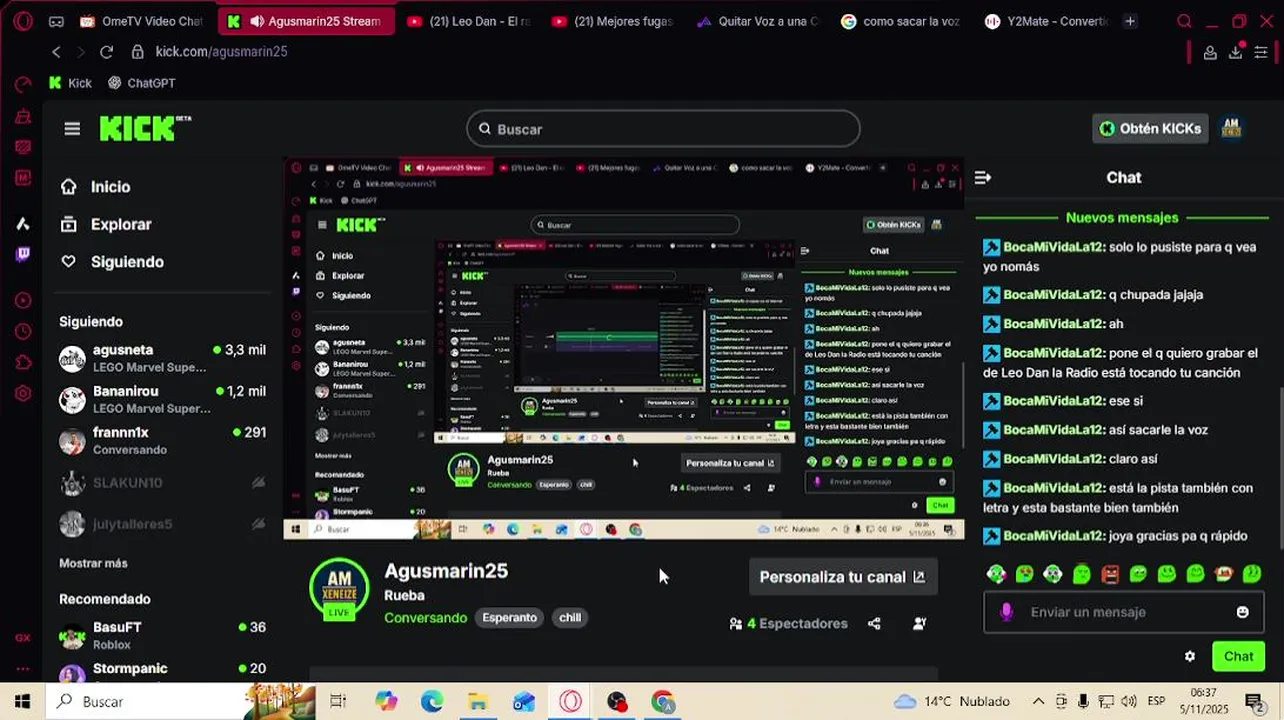The height and width of the screenshot is (720, 1284).
Task: Reload the kick.com page
Action: (106, 52)
